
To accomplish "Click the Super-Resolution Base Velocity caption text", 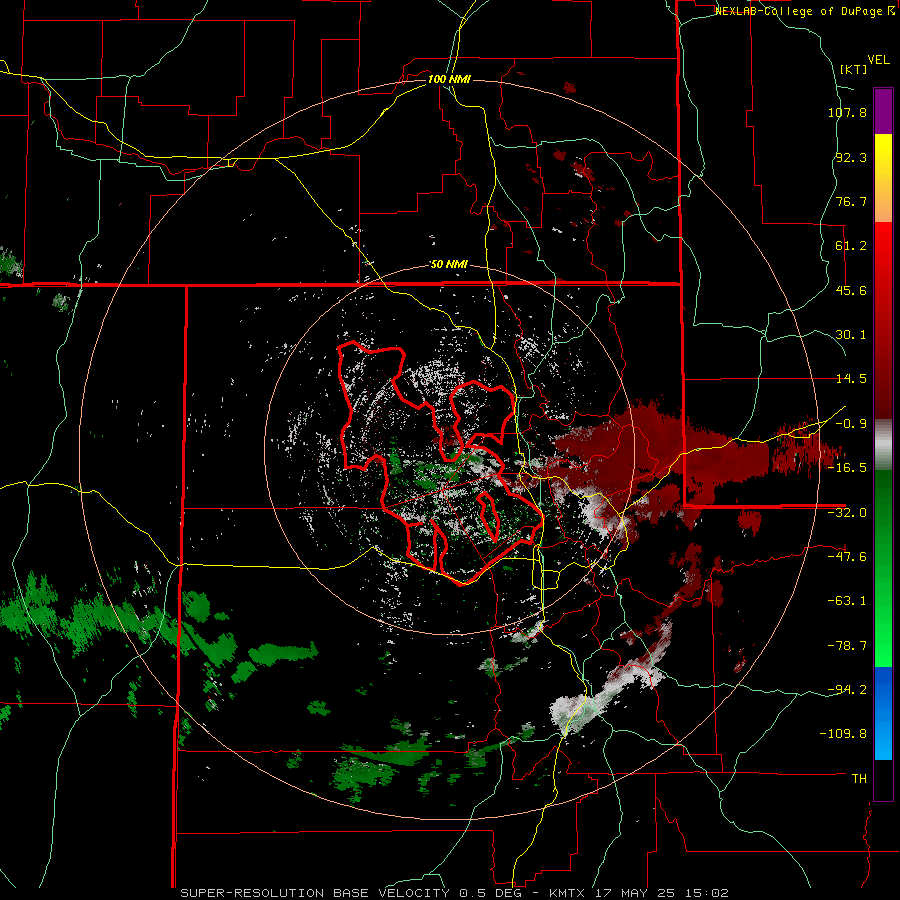I will coord(315,893).
